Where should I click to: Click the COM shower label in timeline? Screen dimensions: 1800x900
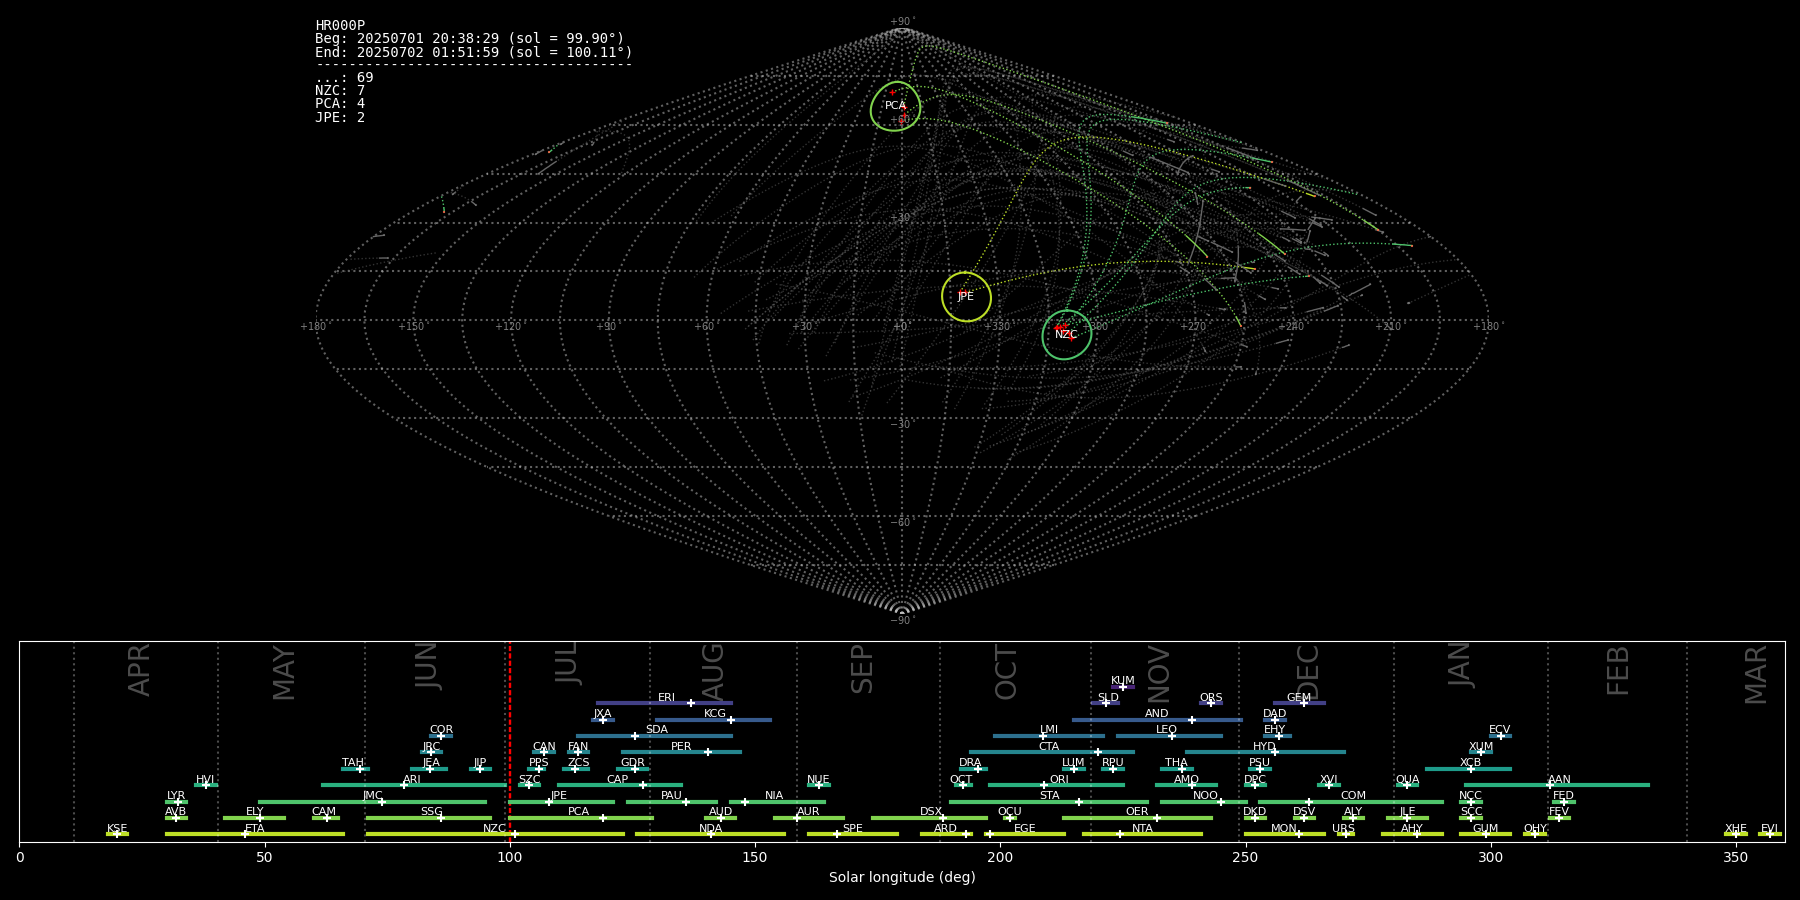tap(1353, 796)
